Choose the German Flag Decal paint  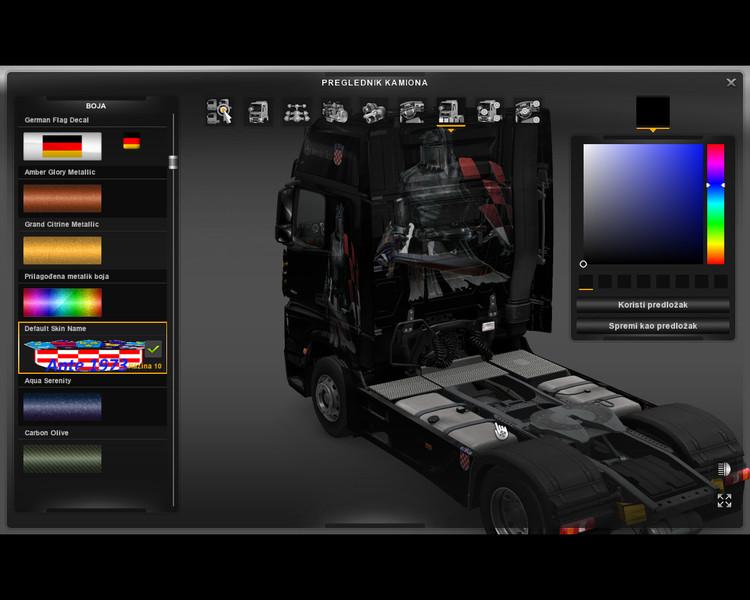click(x=62, y=146)
